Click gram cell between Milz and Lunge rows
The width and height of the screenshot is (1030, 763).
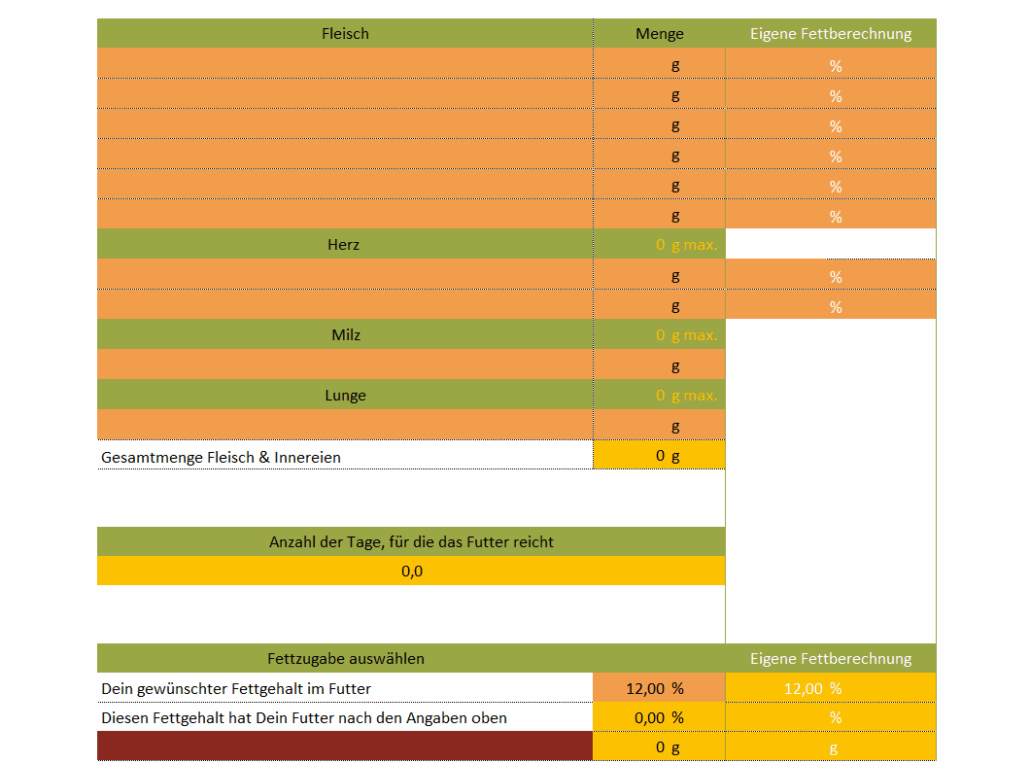(x=660, y=364)
